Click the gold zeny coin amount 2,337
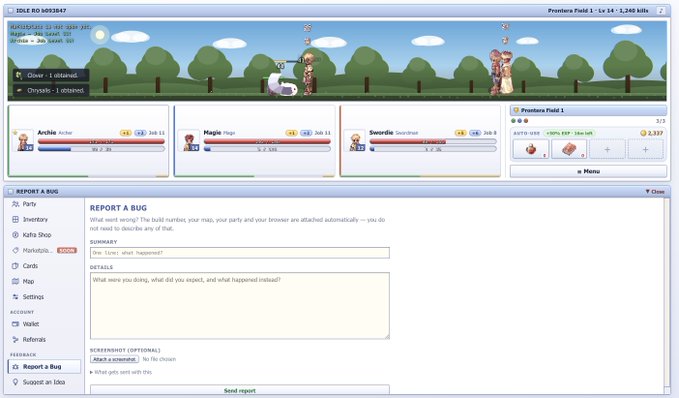 click(x=652, y=133)
